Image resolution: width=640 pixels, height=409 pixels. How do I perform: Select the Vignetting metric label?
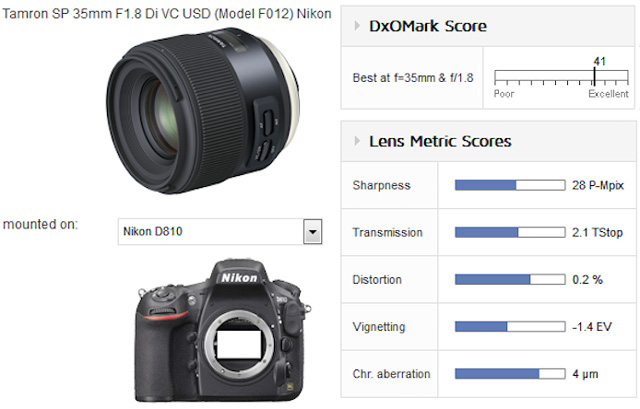(x=379, y=327)
